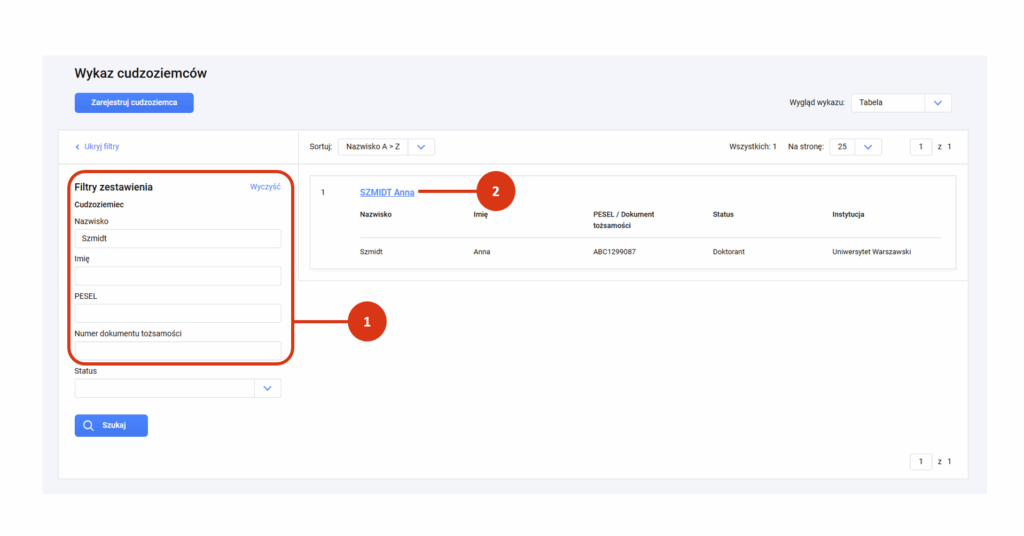This screenshot has height=536, width=1024.
Task: Select the Tabela view combo box
Action: [901, 102]
